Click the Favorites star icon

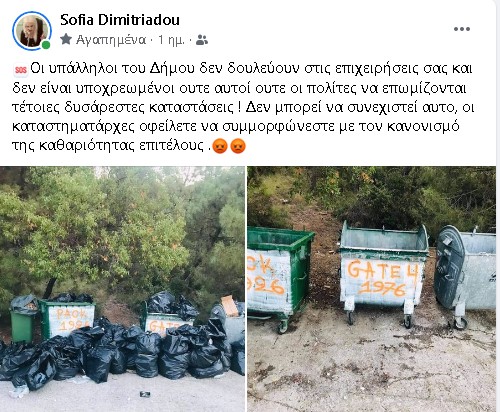pos(66,40)
